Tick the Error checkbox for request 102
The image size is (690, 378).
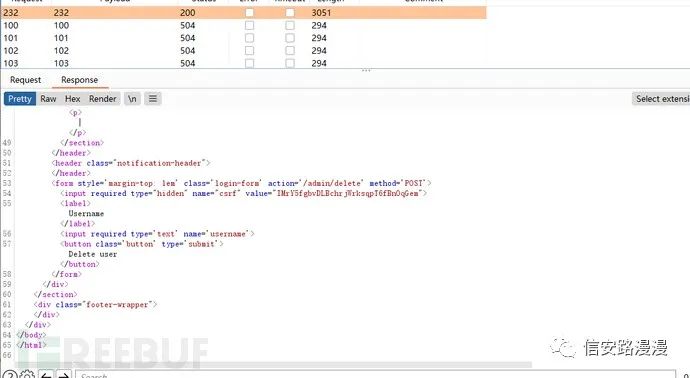point(250,51)
